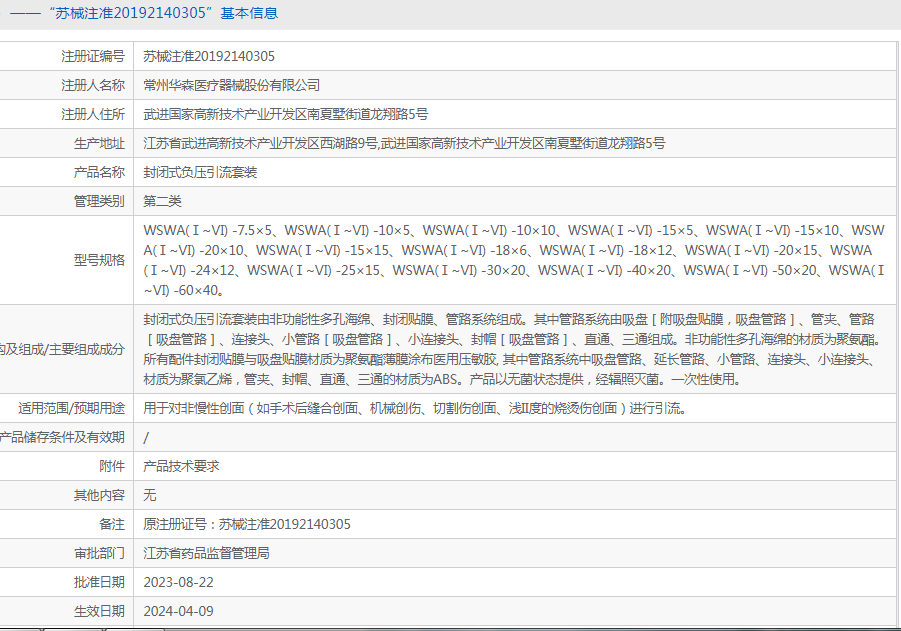Click the "批准日期" row label
The height and width of the screenshot is (631, 901).
(x=99, y=582)
